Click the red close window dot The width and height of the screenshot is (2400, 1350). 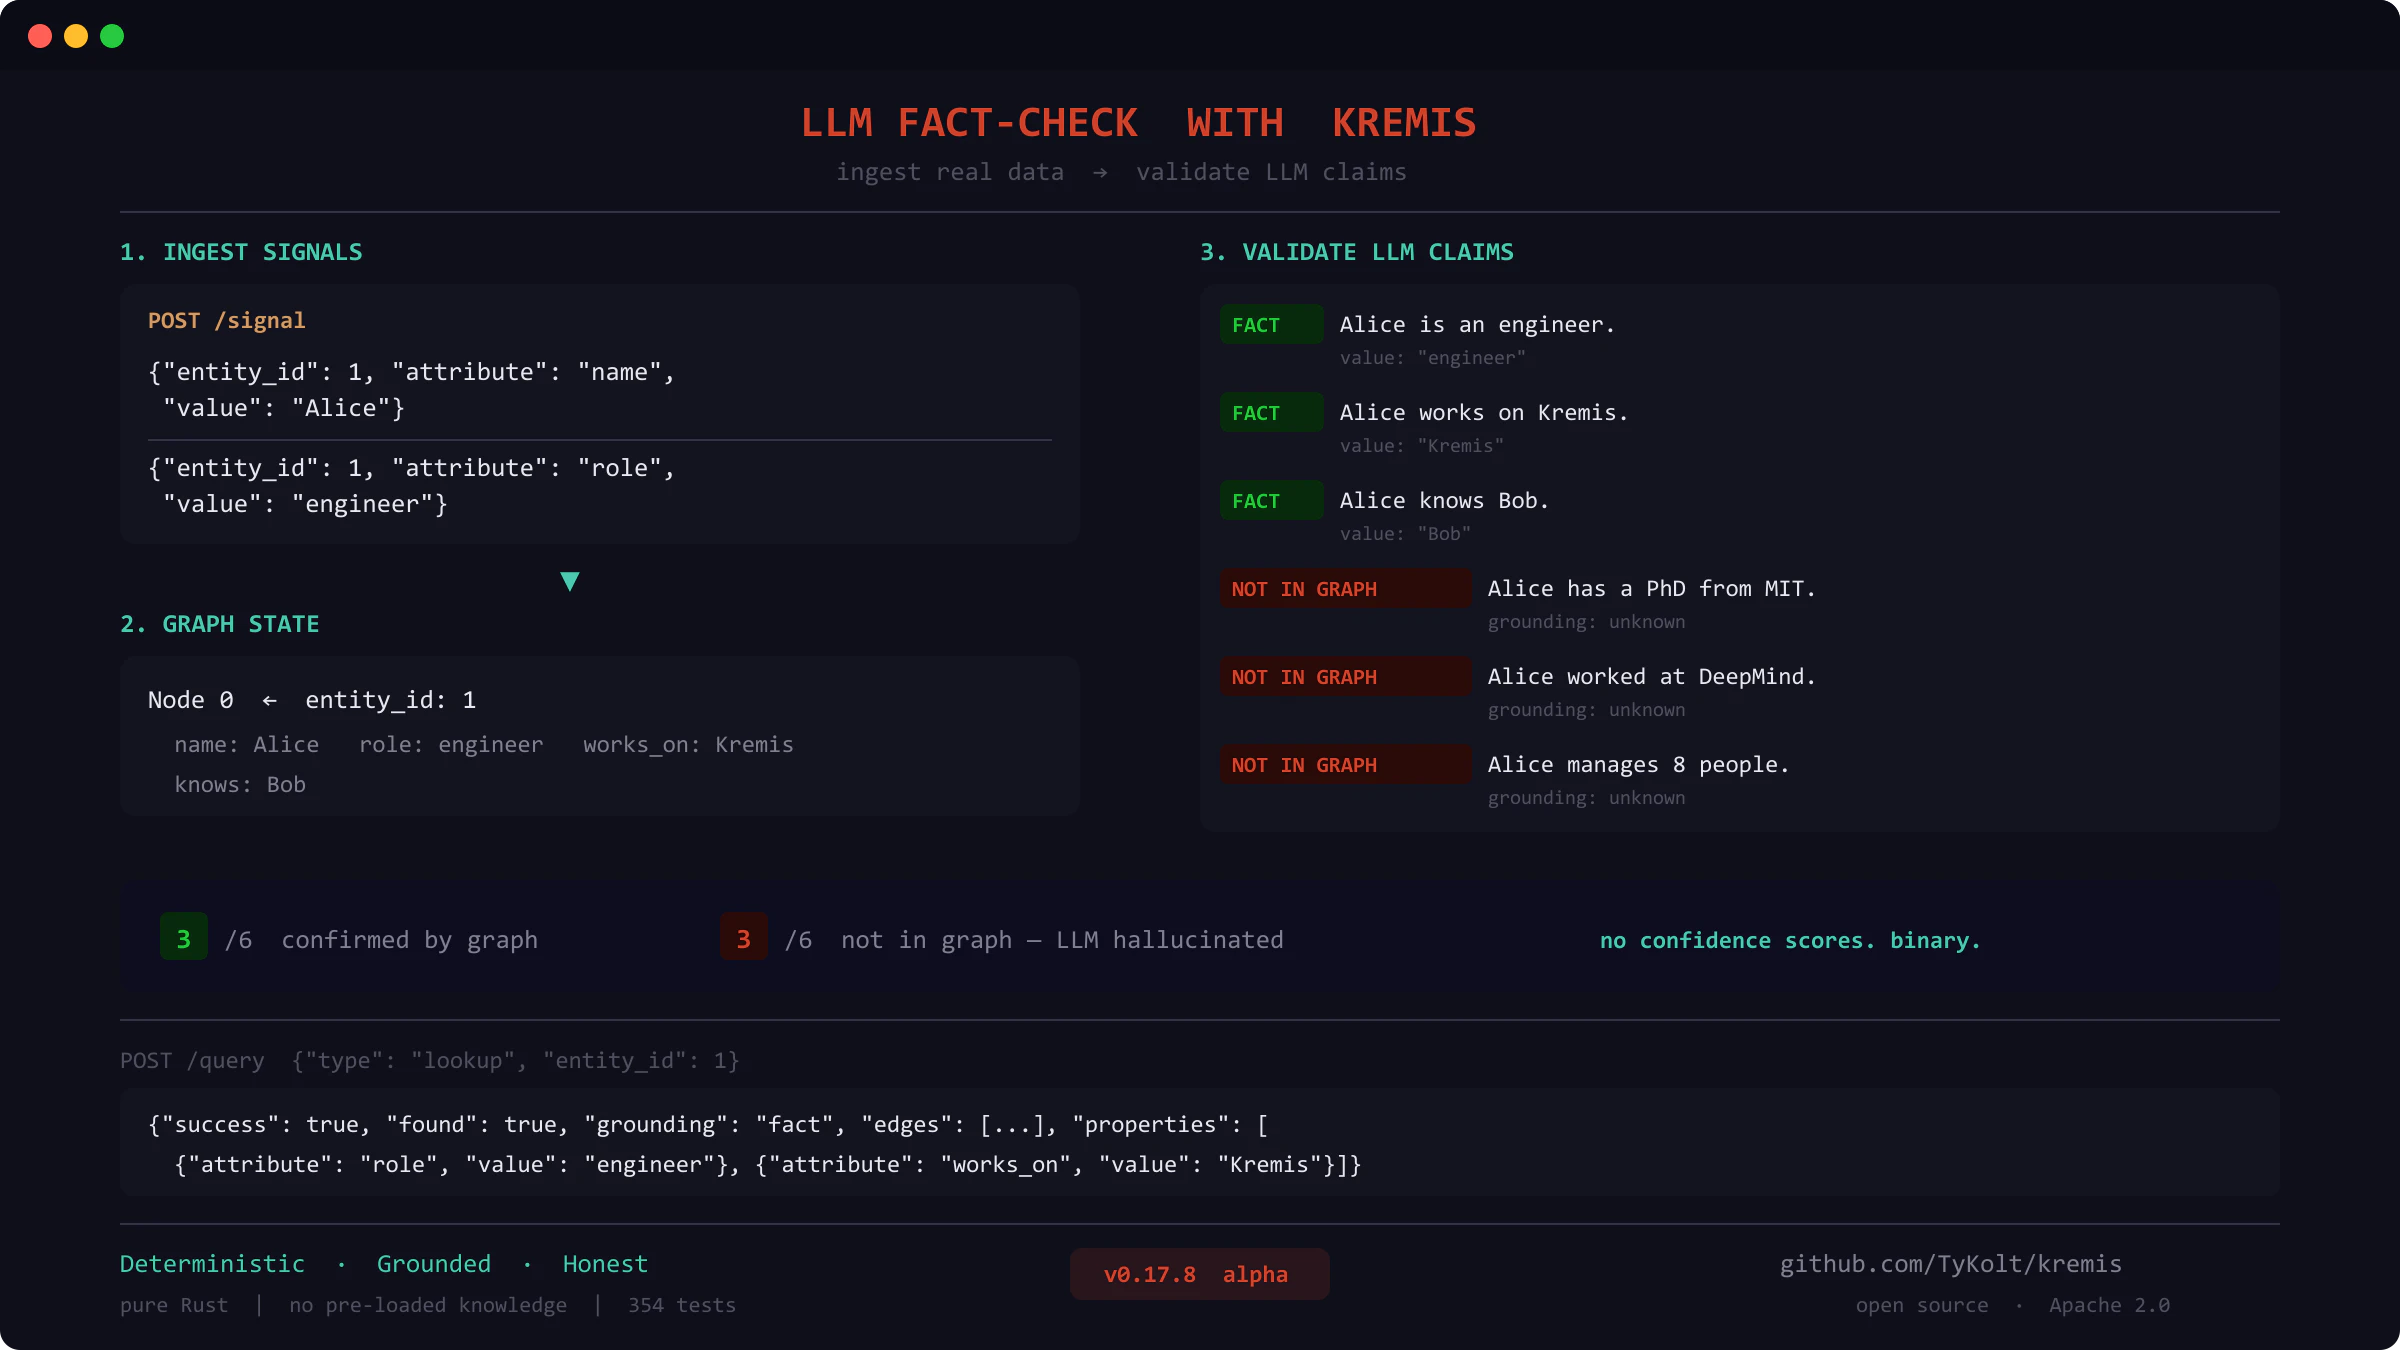[x=40, y=37]
